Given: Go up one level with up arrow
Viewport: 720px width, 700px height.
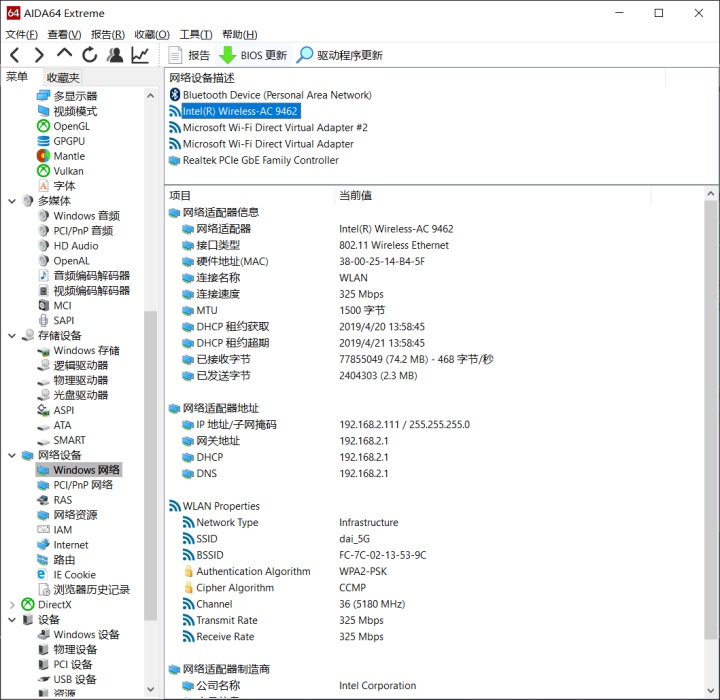Looking at the screenshot, I should 64,54.
